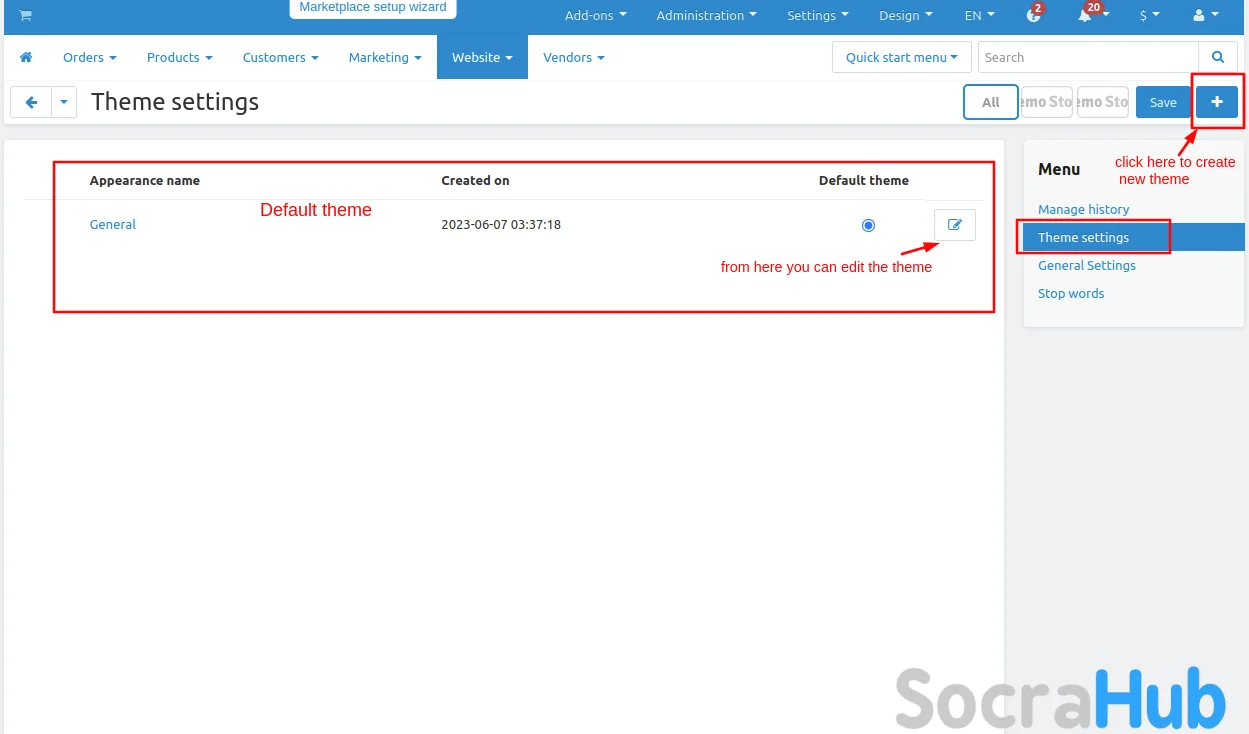Open the General appearance link
The height and width of the screenshot is (734, 1249).
coord(113,225)
